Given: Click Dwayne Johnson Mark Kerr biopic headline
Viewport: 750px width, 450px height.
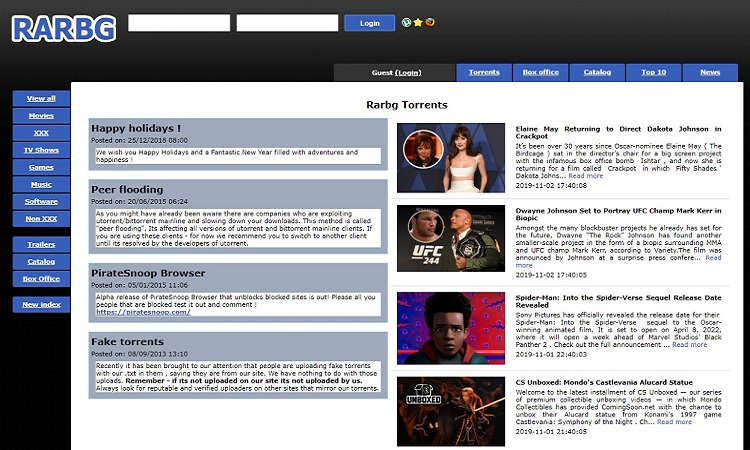Looking at the screenshot, I should 618,214.
